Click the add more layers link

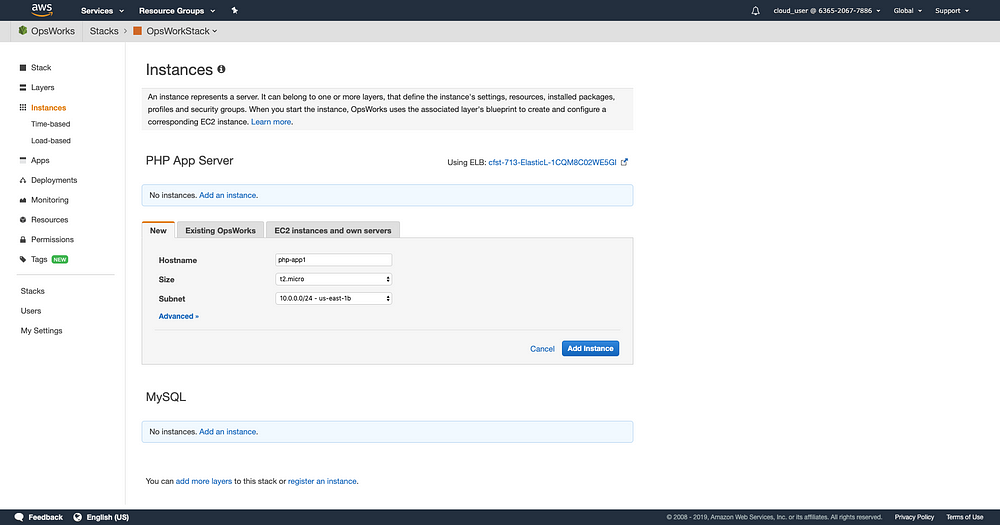click(x=203, y=482)
